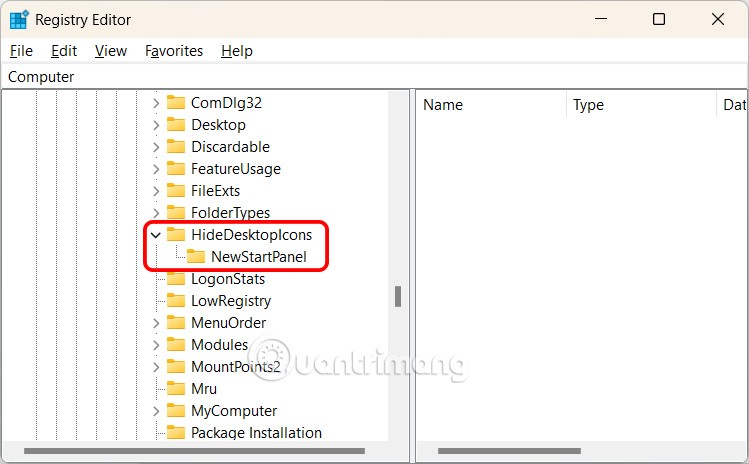The image size is (749, 464).
Task: Click the MountPoints2 folder icon
Action: pyautogui.click(x=176, y=367)
